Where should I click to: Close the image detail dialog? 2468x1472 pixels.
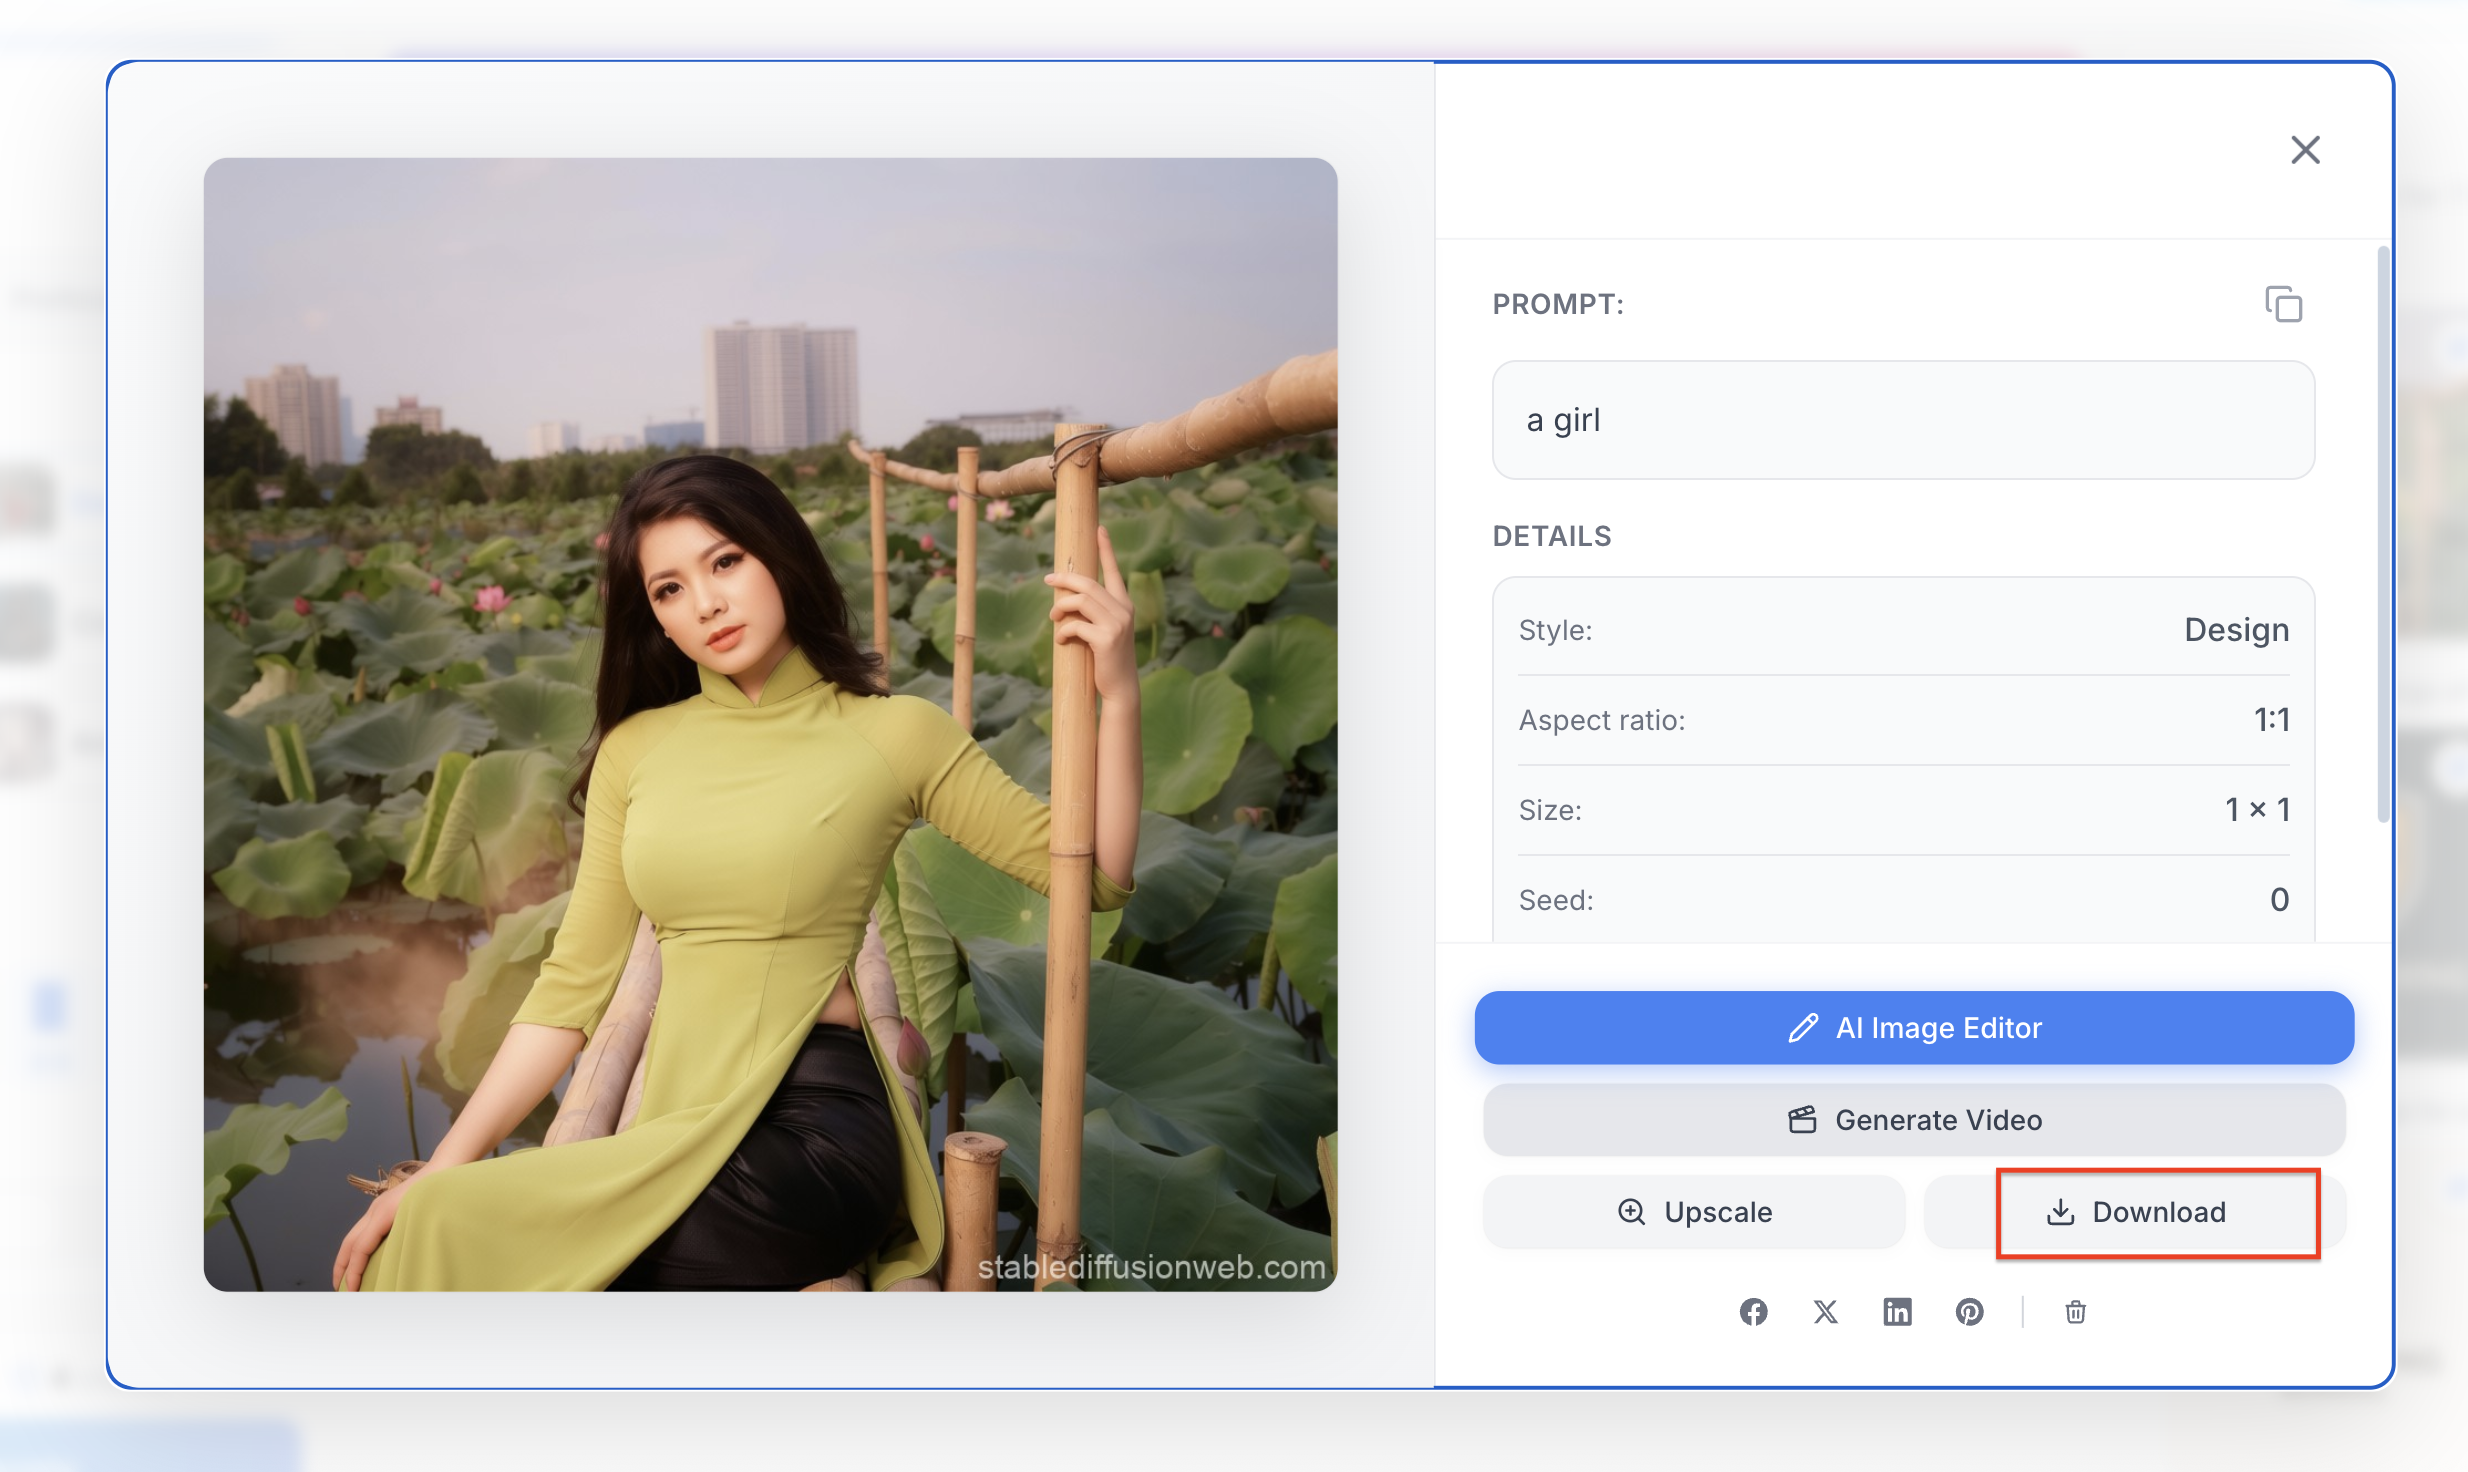[x=2305, y=150]
